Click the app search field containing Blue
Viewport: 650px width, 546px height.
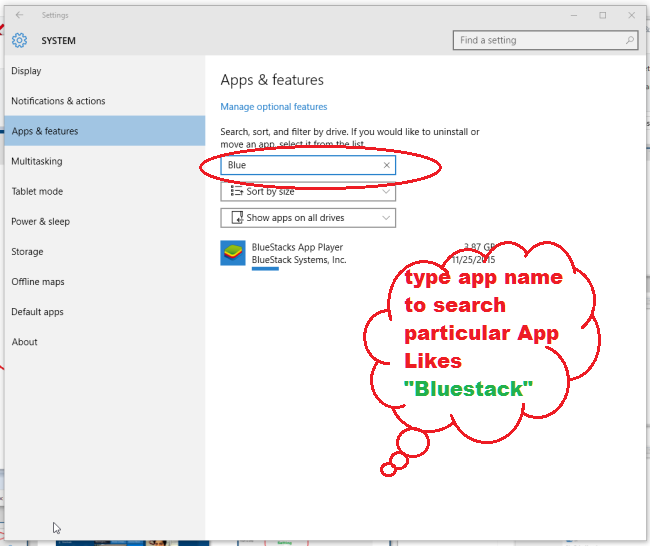click(x=308, y=165)
